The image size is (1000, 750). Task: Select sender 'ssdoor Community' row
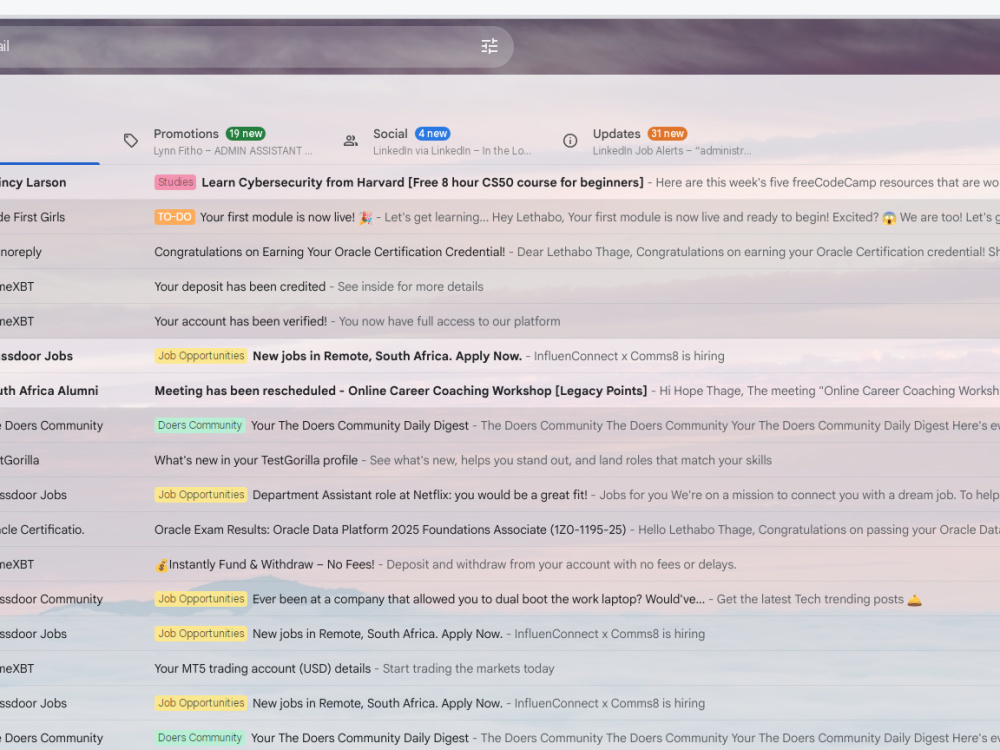click(51, 599)
